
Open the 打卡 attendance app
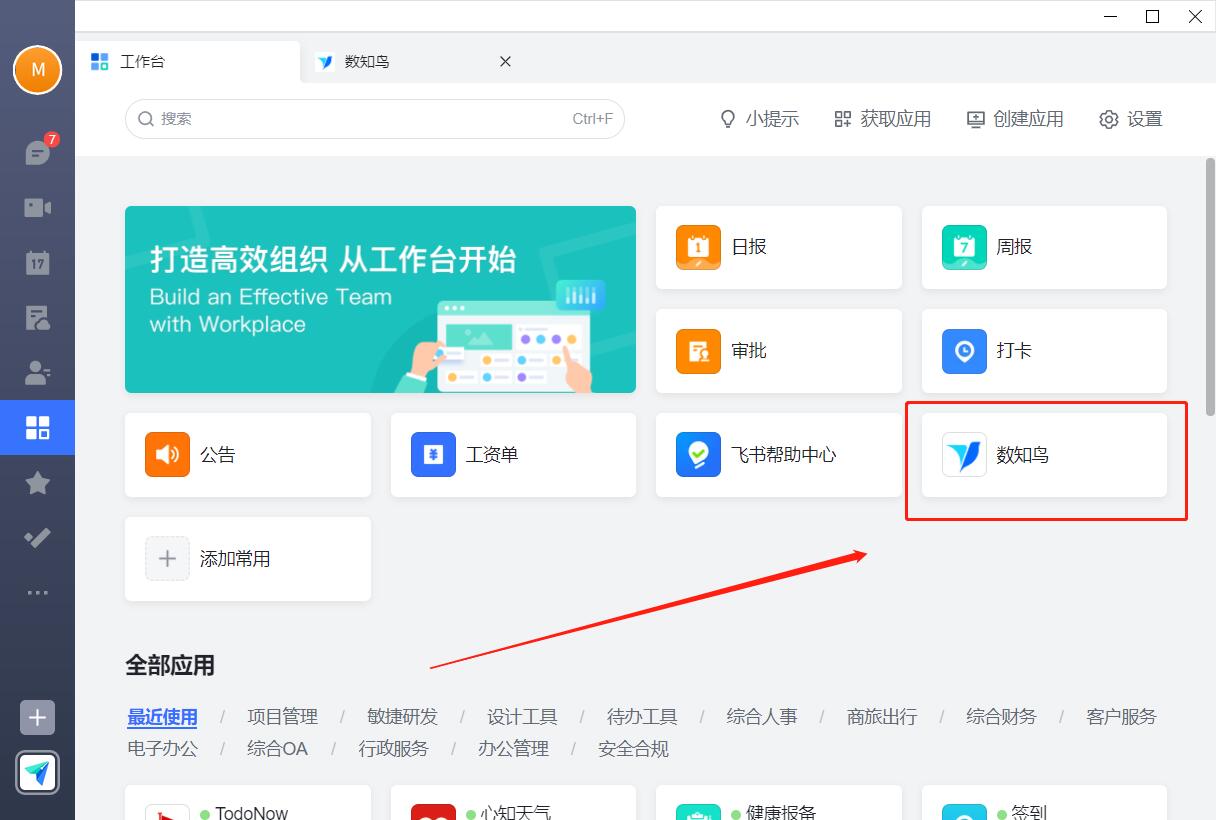point(1044,351)
